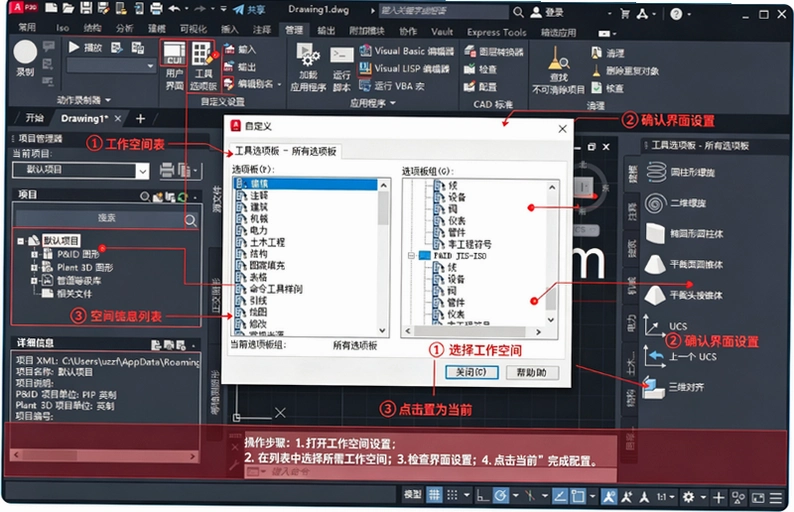The height and width of the screenshot is (512, 794).
Task: Click 输入 import customization icon
Action: pos(229,49)
